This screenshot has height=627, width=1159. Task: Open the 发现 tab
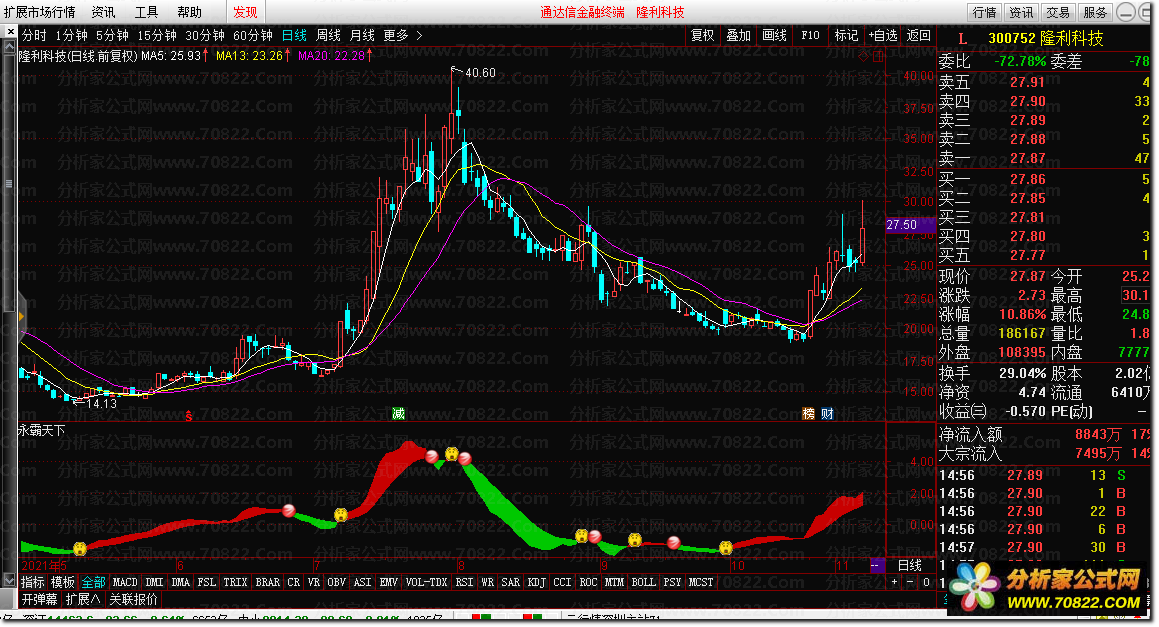click(x=245, y=12)
